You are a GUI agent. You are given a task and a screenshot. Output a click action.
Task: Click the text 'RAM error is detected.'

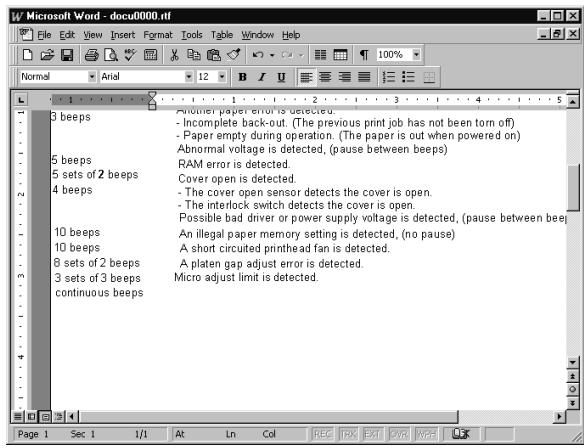(234, 164)
